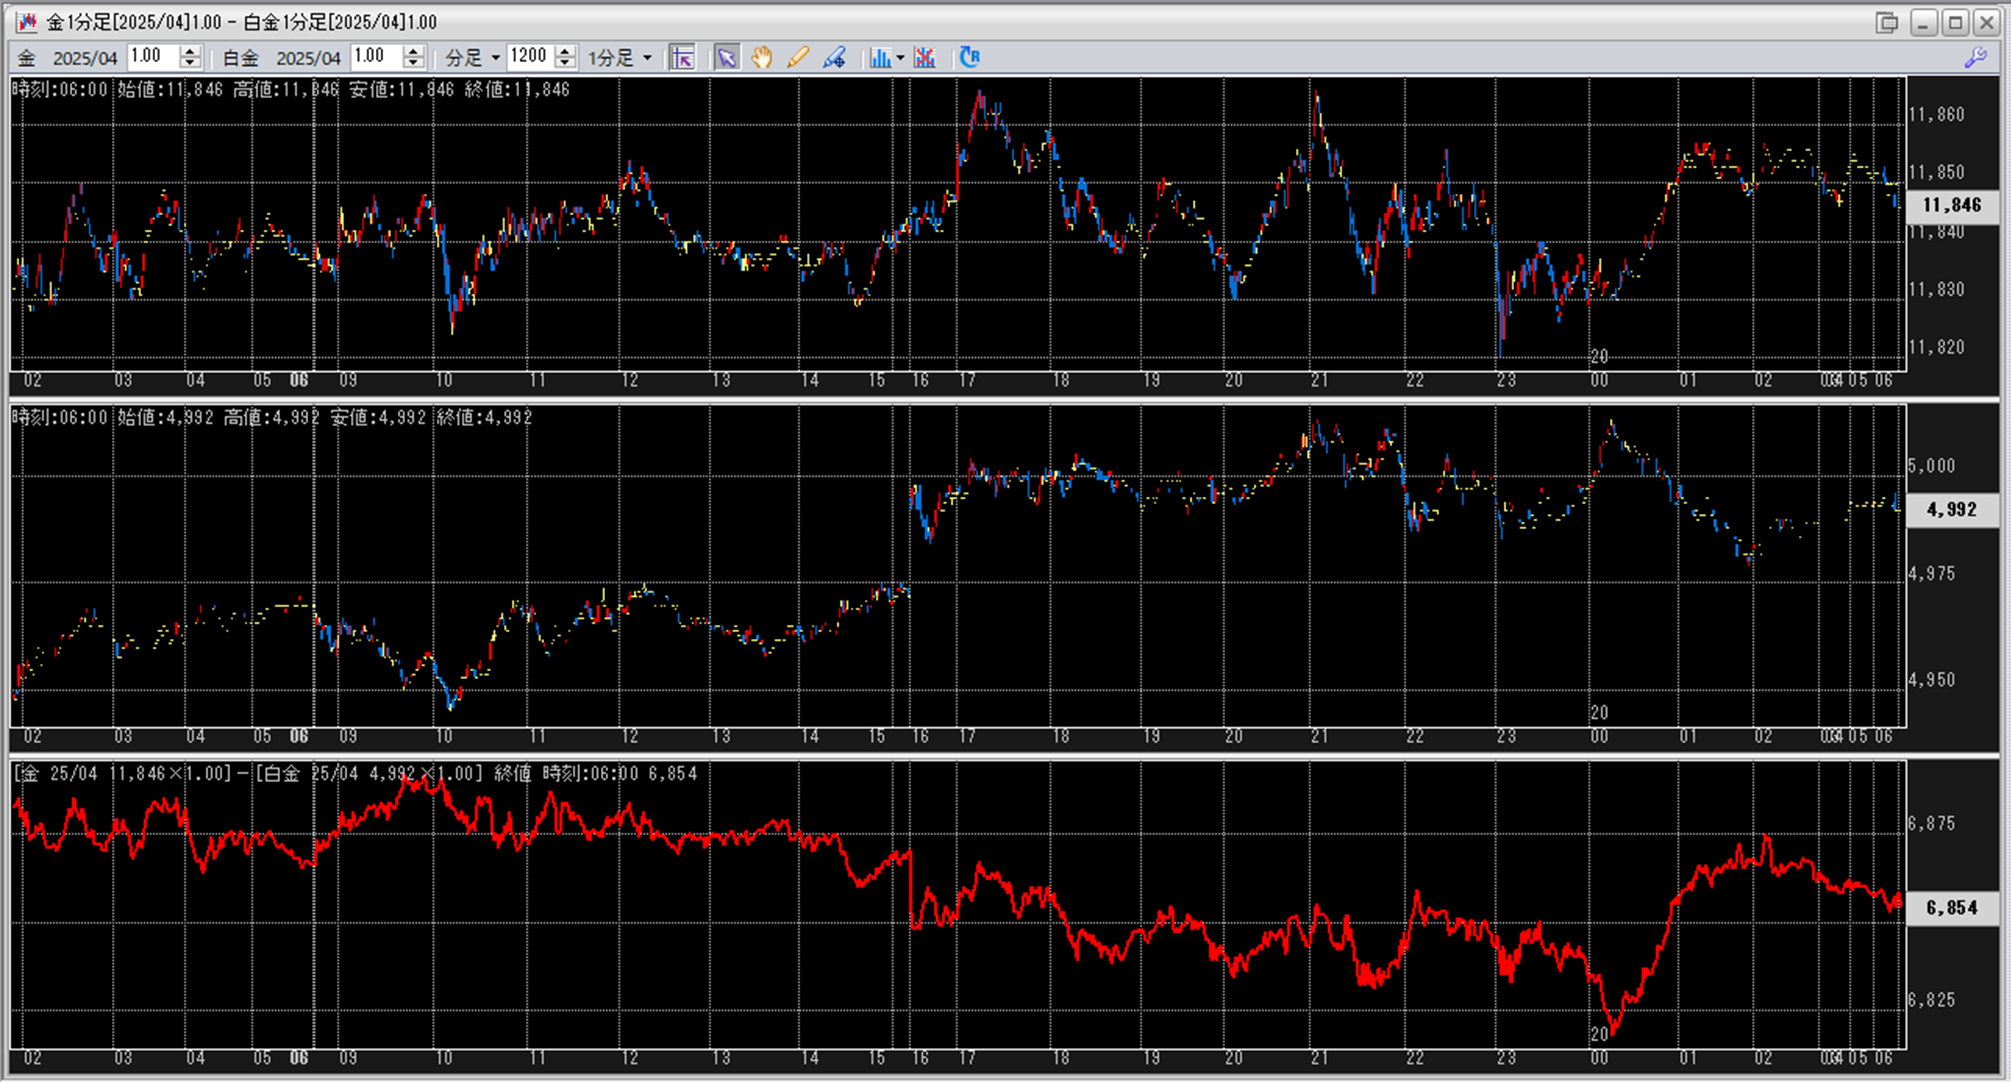Activate the hand pan tool

[762, 58]
